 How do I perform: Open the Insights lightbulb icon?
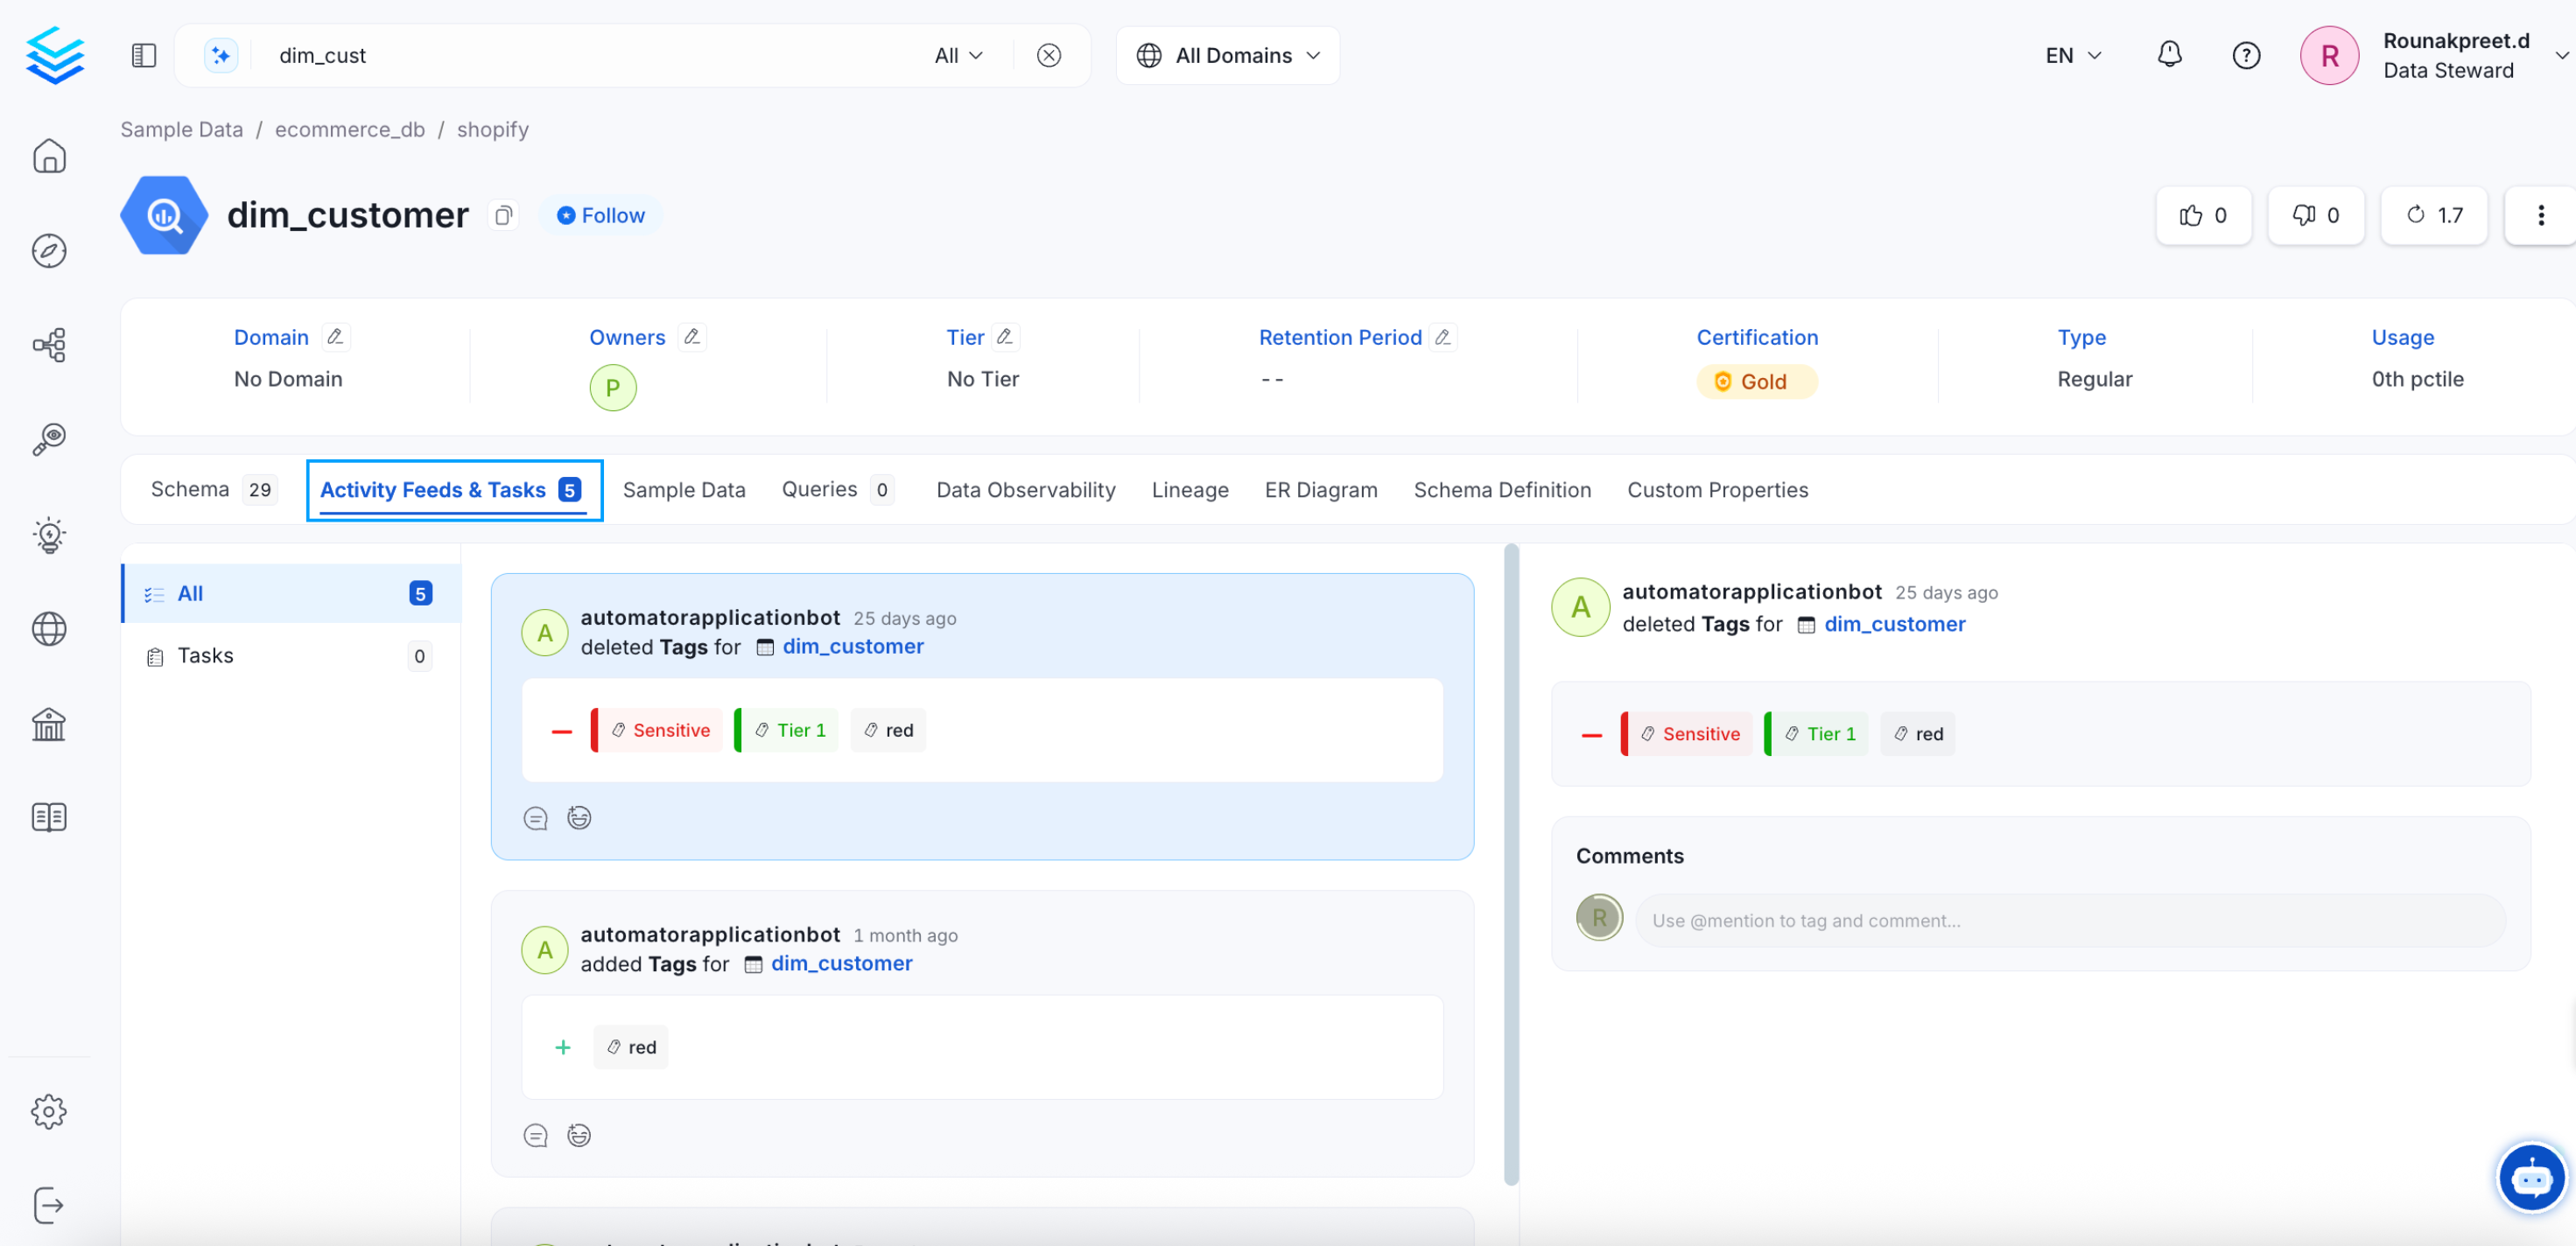(49, 534)
